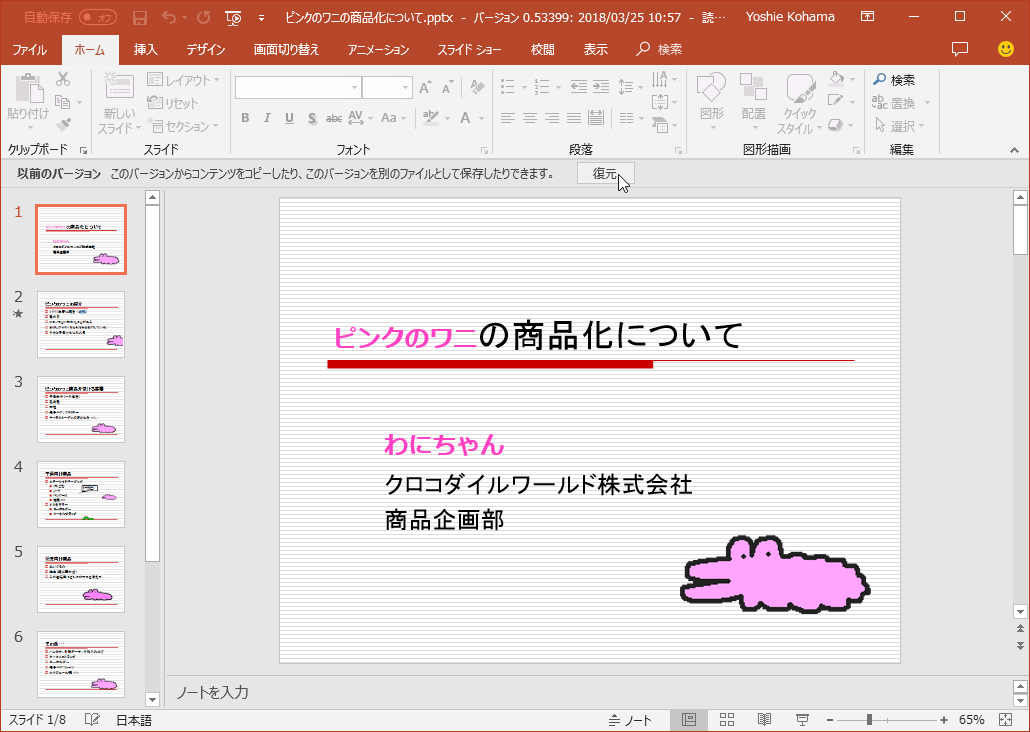Click 日本語 language in status bar
The image size is (1030, 732).
coord(134,720)
